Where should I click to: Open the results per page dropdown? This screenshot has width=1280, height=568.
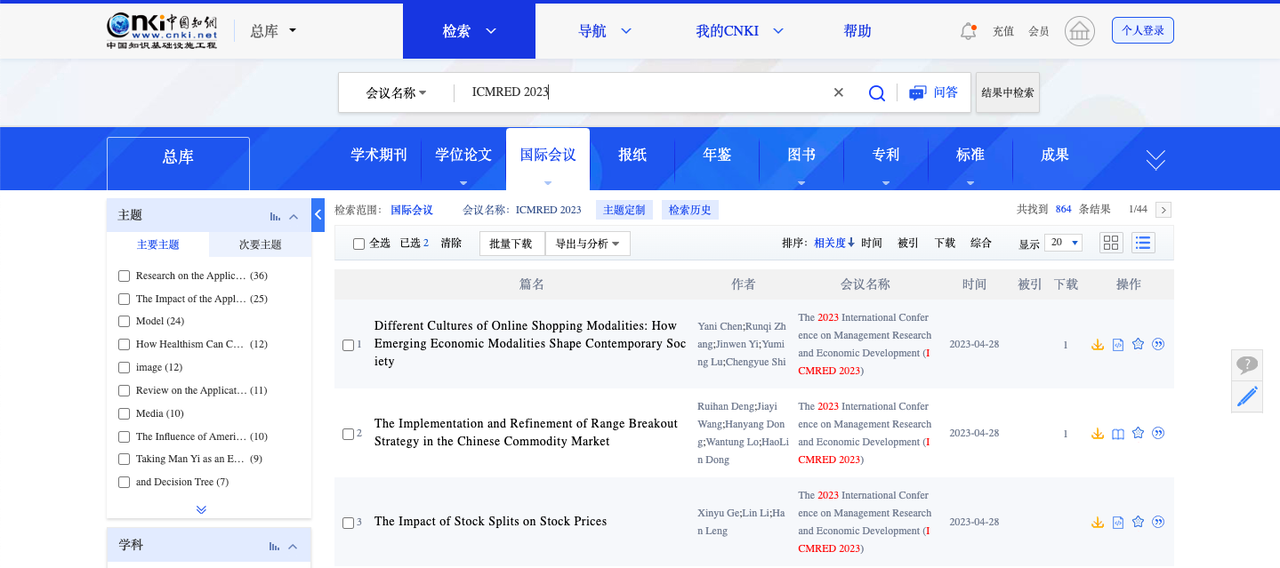click(1062, 243)
